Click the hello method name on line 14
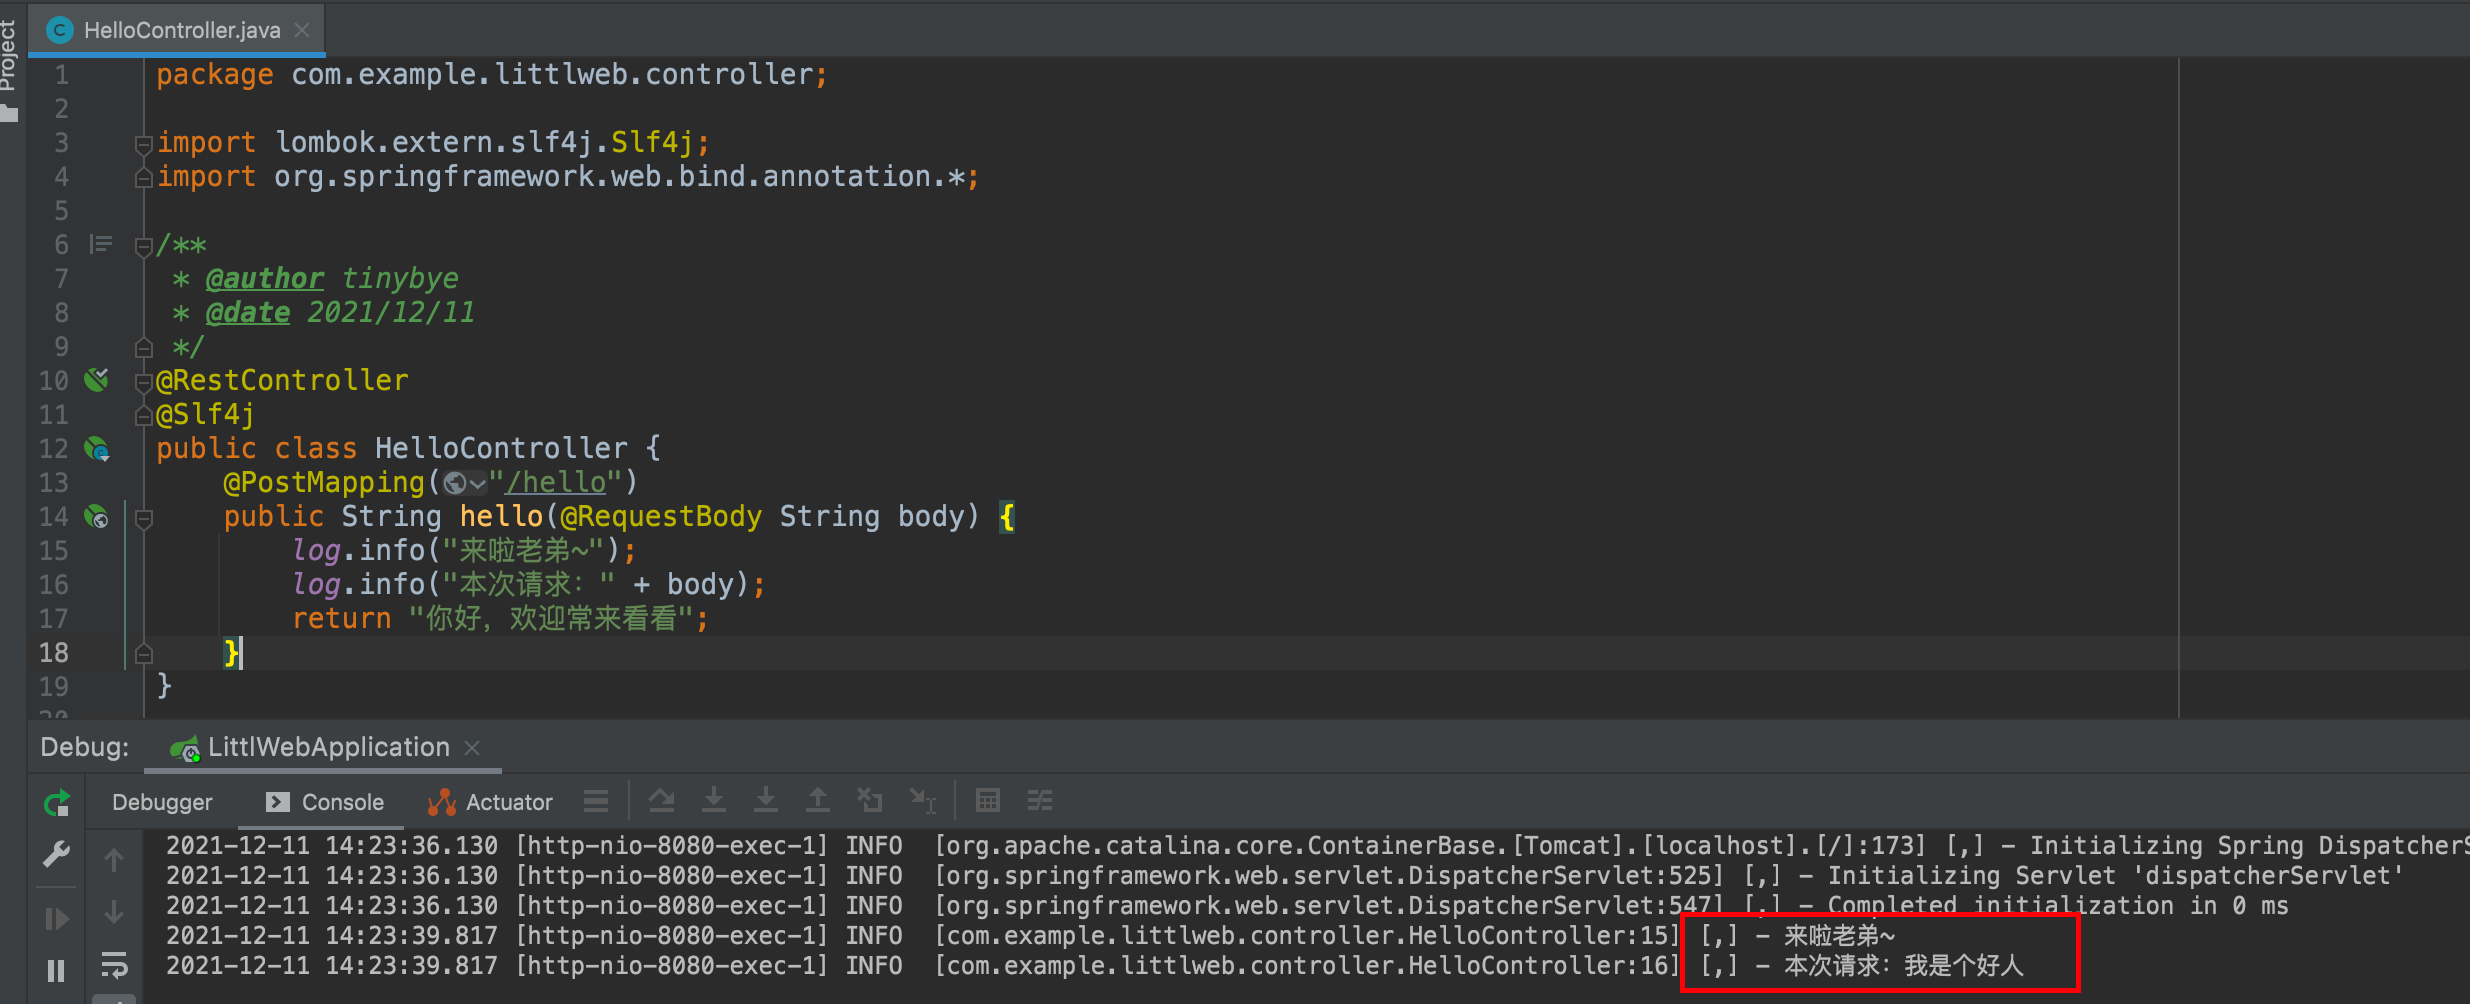 click(501, 516)
